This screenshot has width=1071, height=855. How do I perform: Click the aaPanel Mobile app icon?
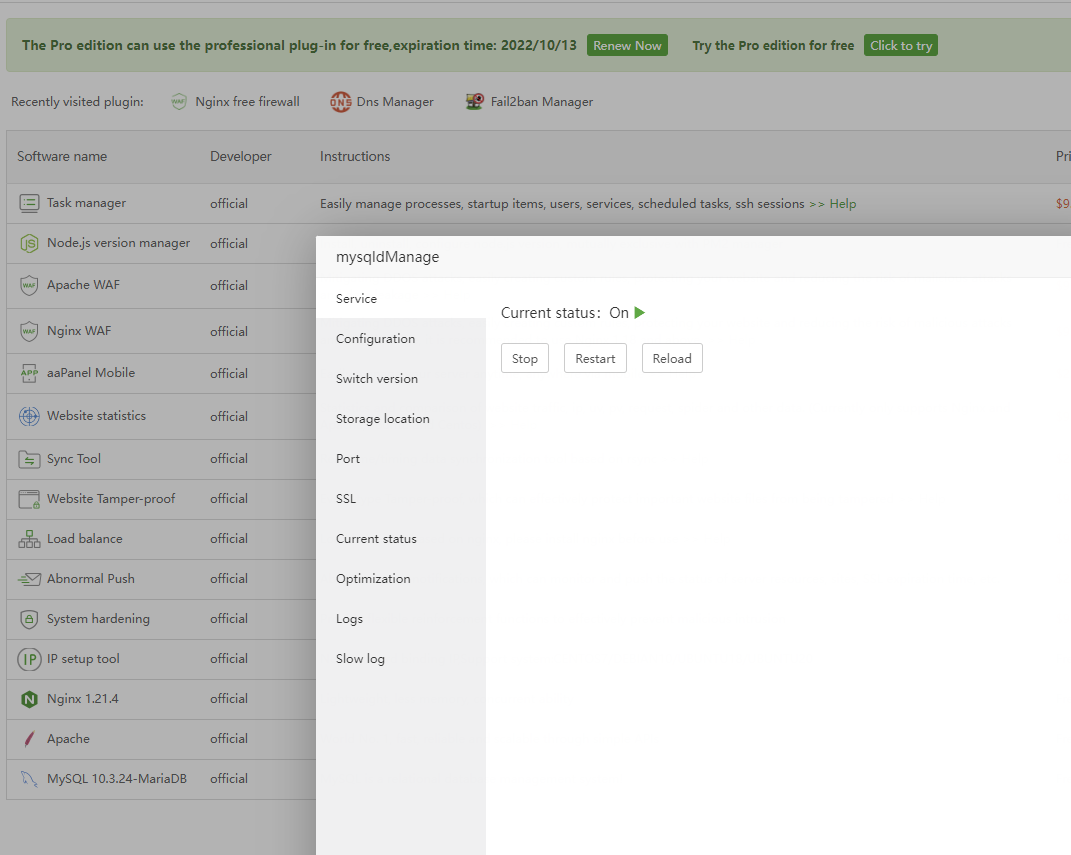[x=28, y=373]
